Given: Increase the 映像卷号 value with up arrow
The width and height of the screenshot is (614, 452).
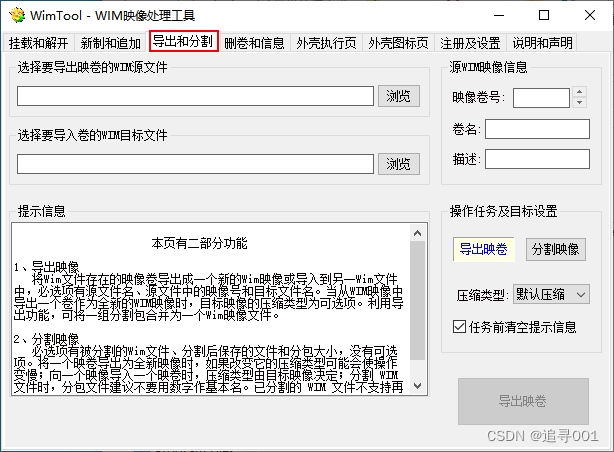Looking at the screenshot, I should coord(580,92).
